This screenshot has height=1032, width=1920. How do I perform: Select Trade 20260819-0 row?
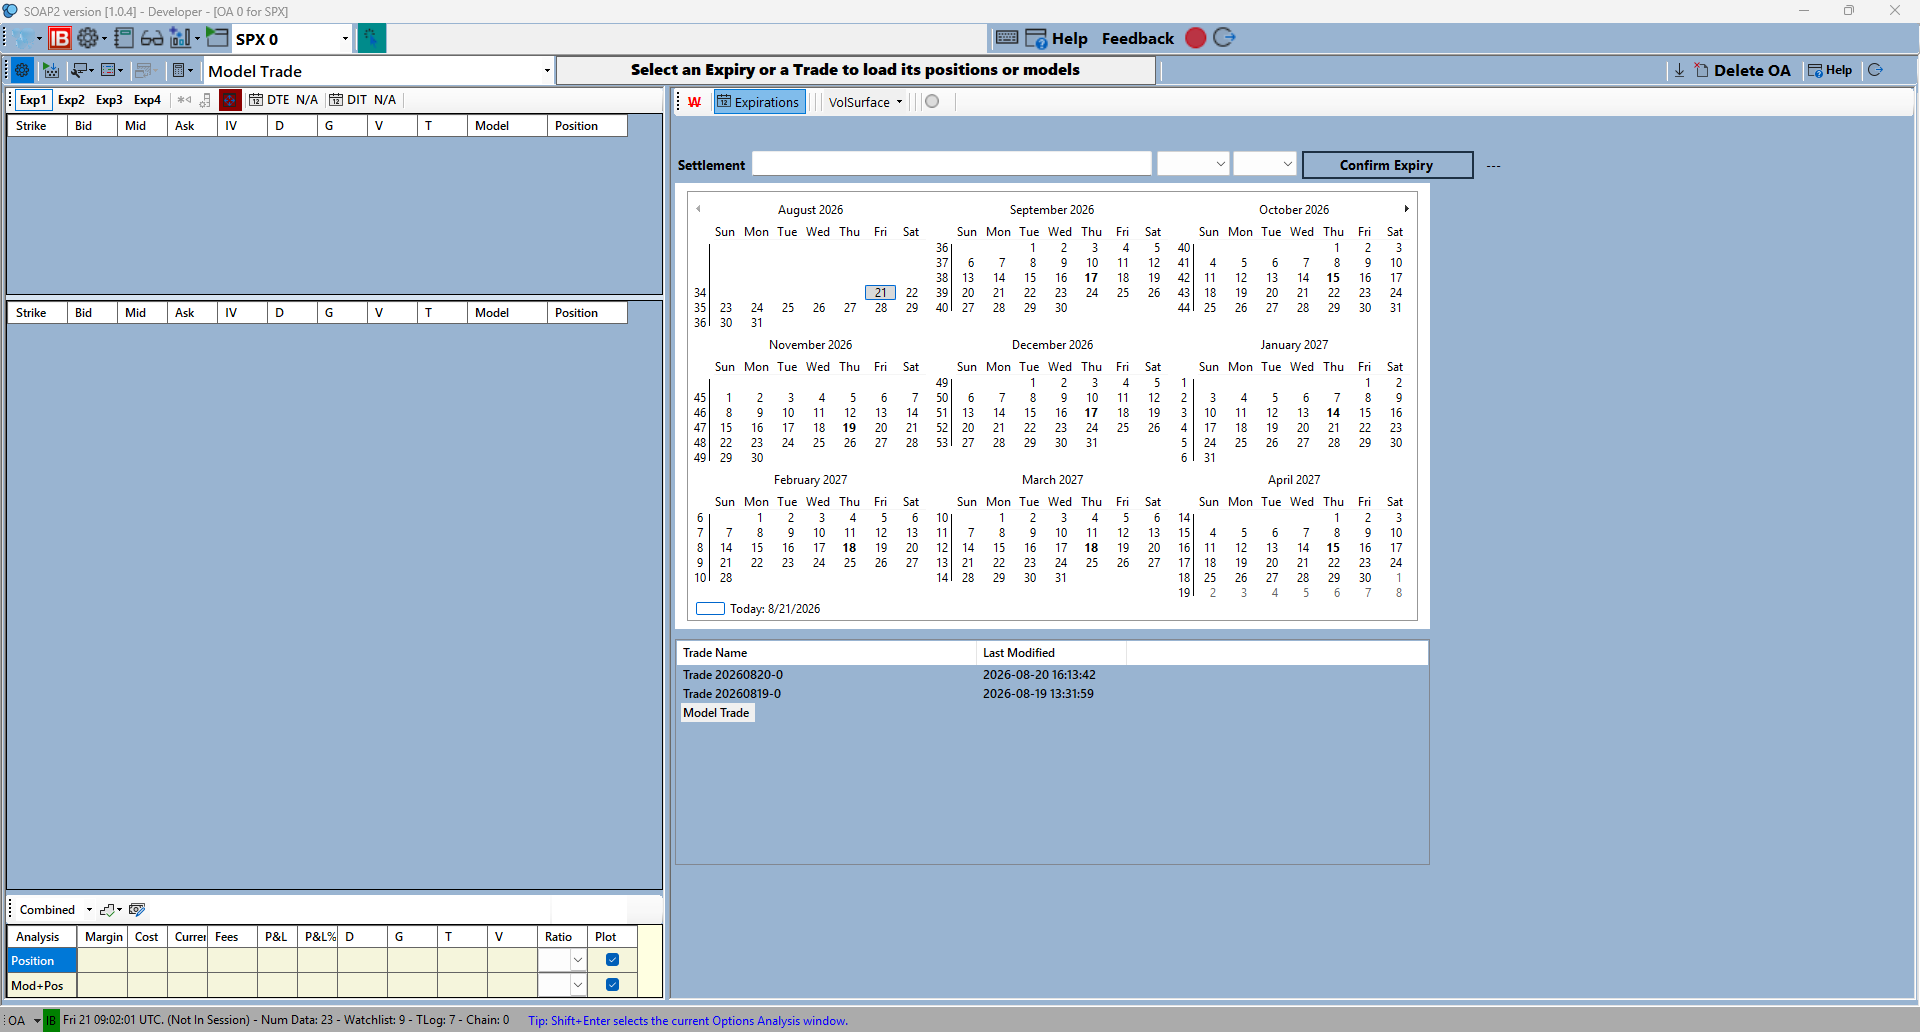pyautogui.click(x=1052, y=694)
